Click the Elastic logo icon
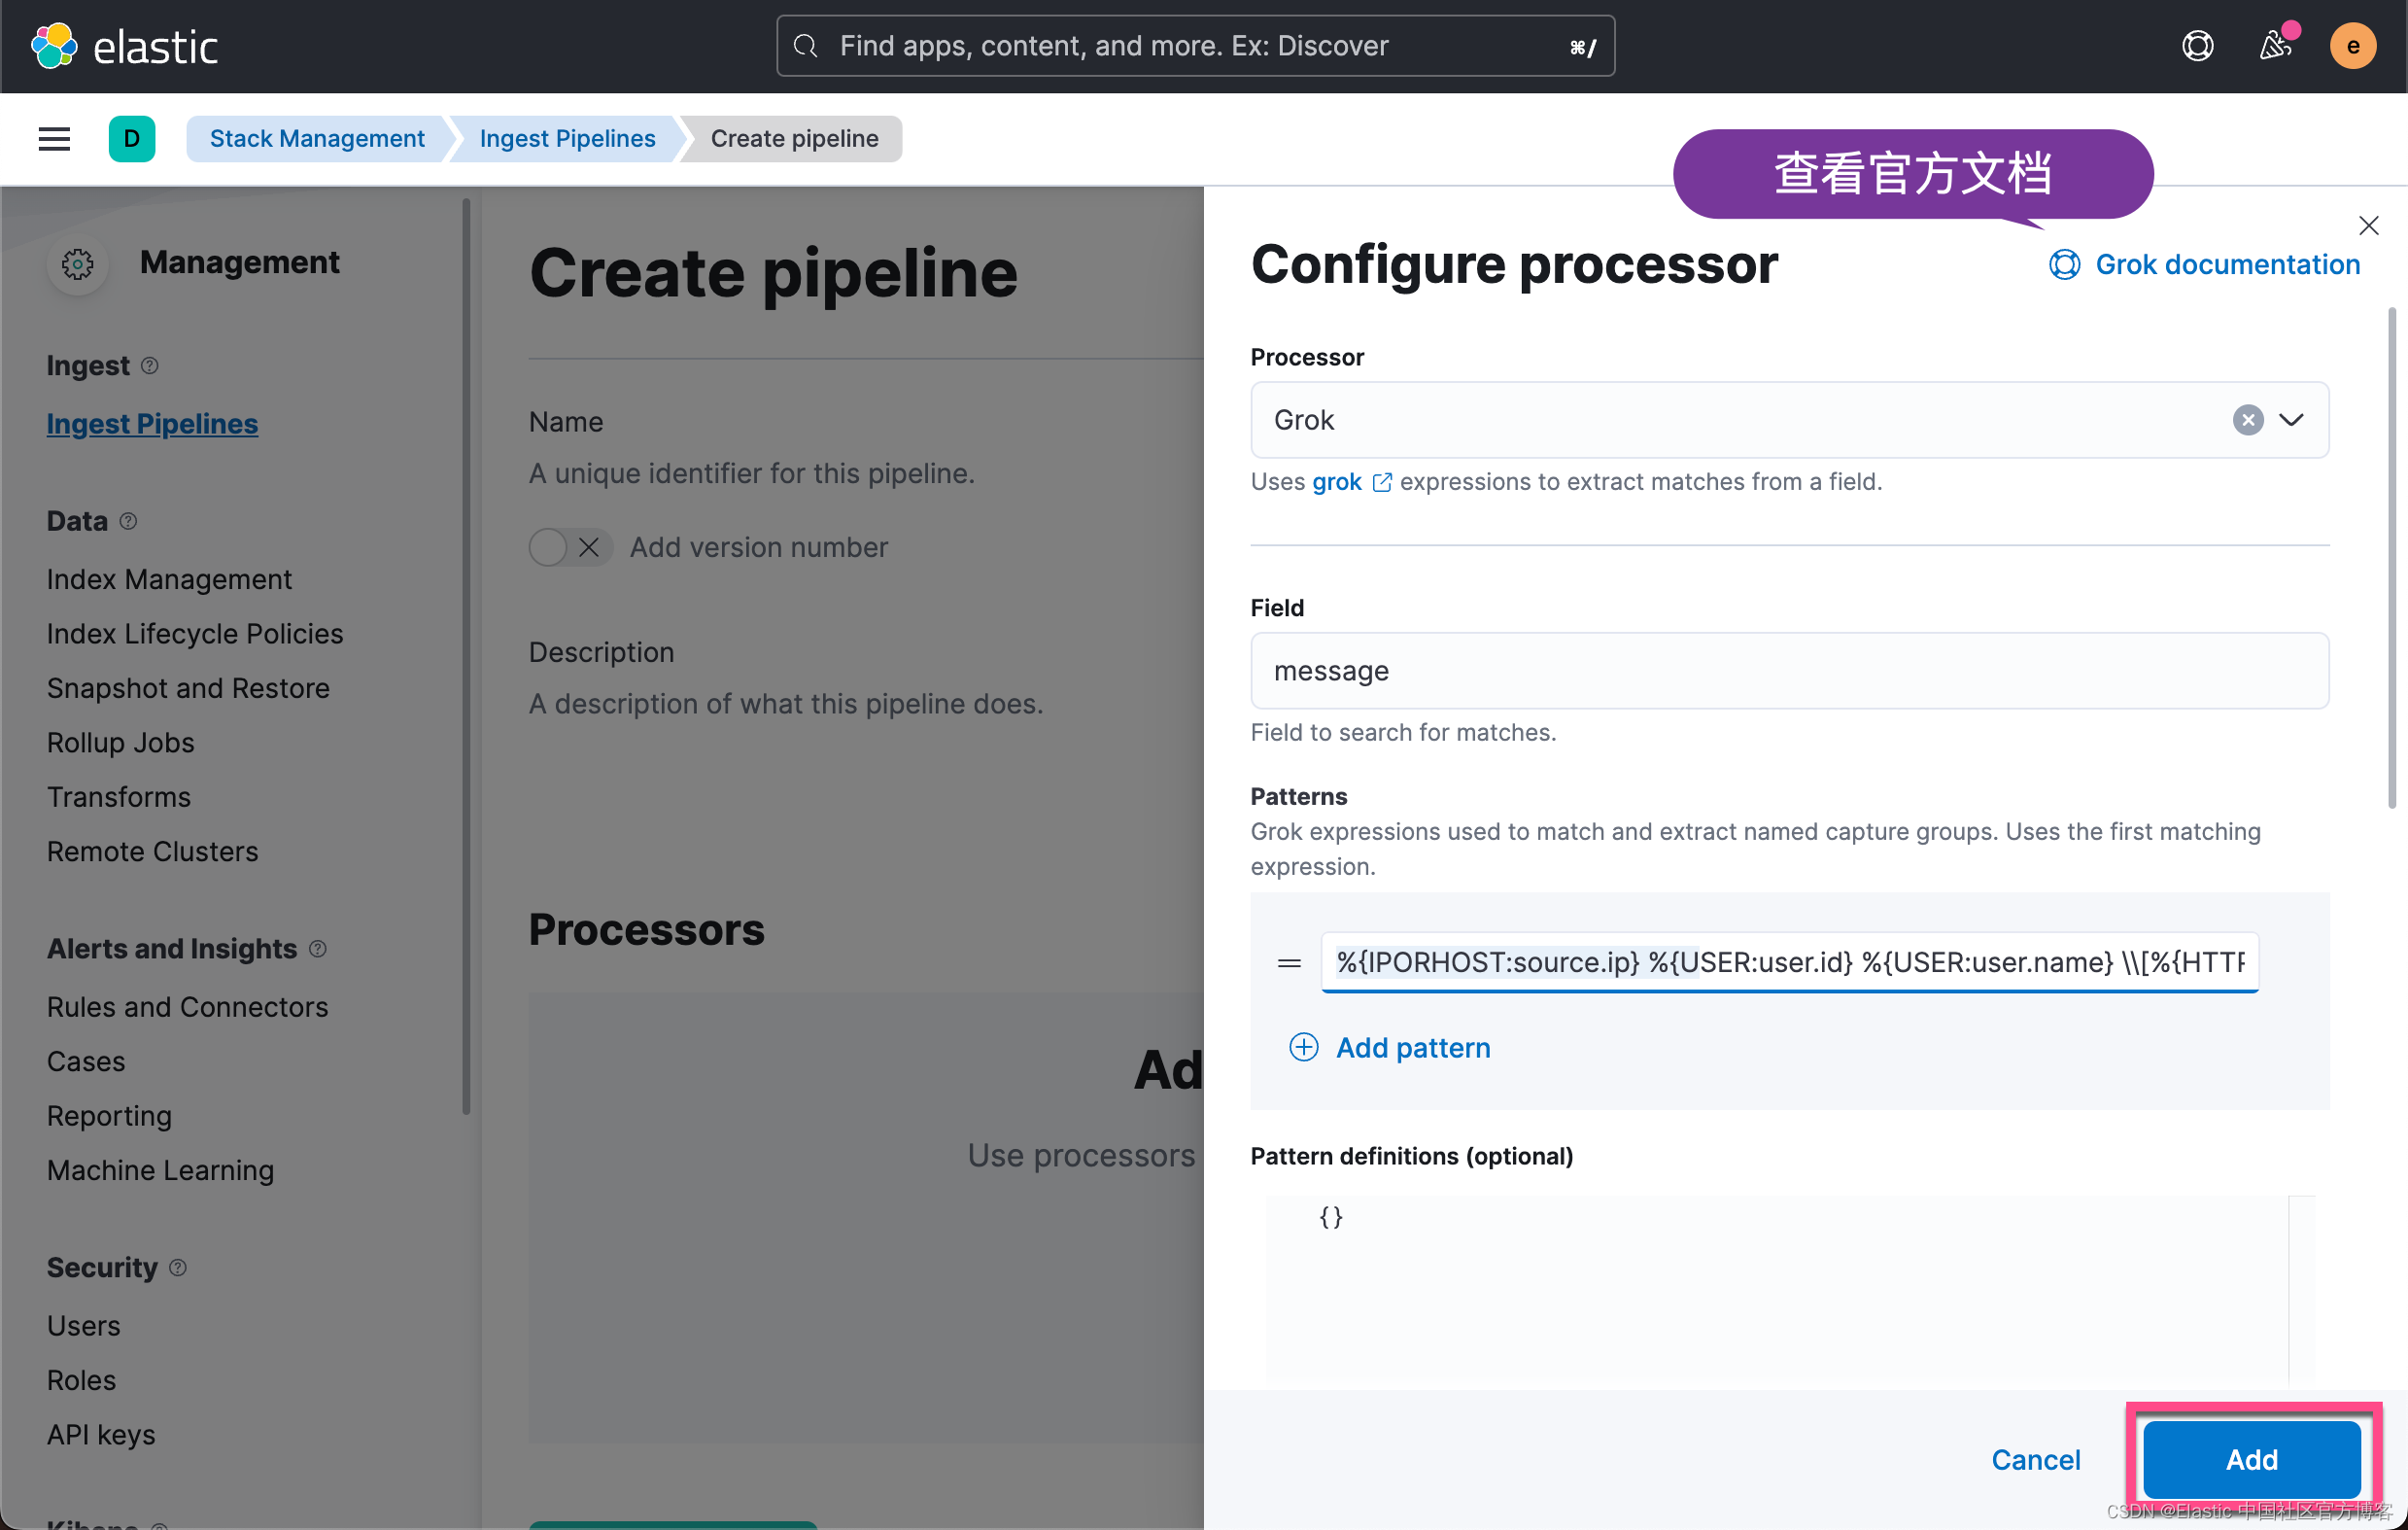 pos(54,46)
